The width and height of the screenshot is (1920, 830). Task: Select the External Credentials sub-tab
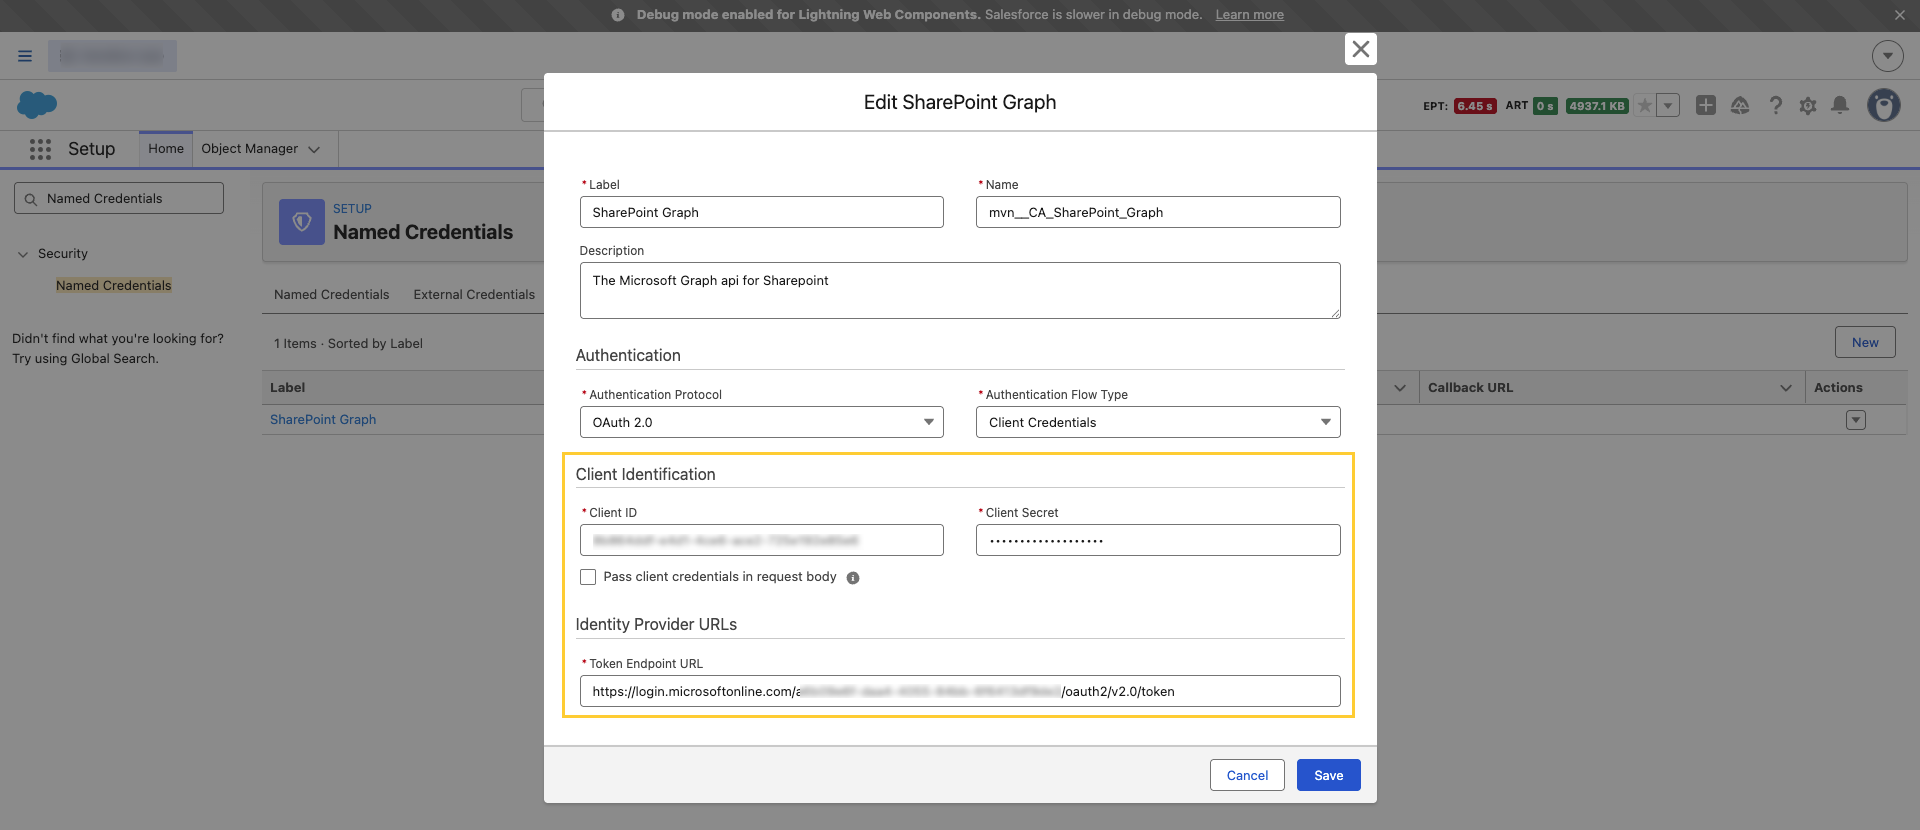(474, 295)
